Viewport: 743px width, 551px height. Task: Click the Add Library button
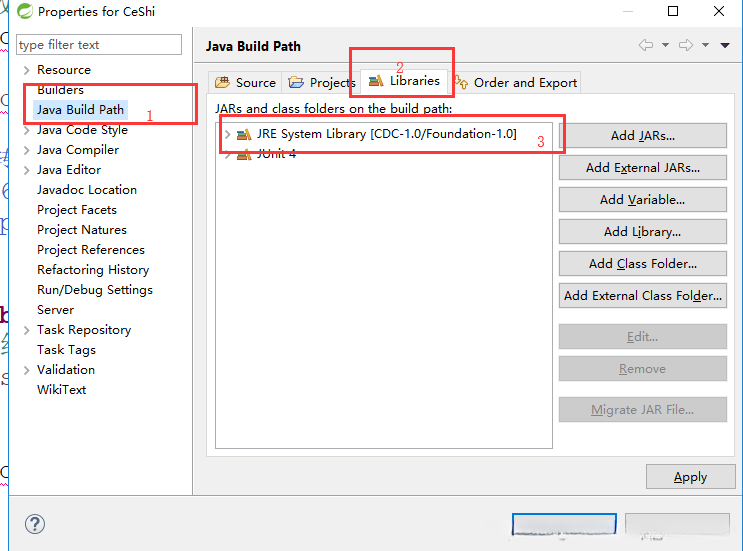[643, 232]
